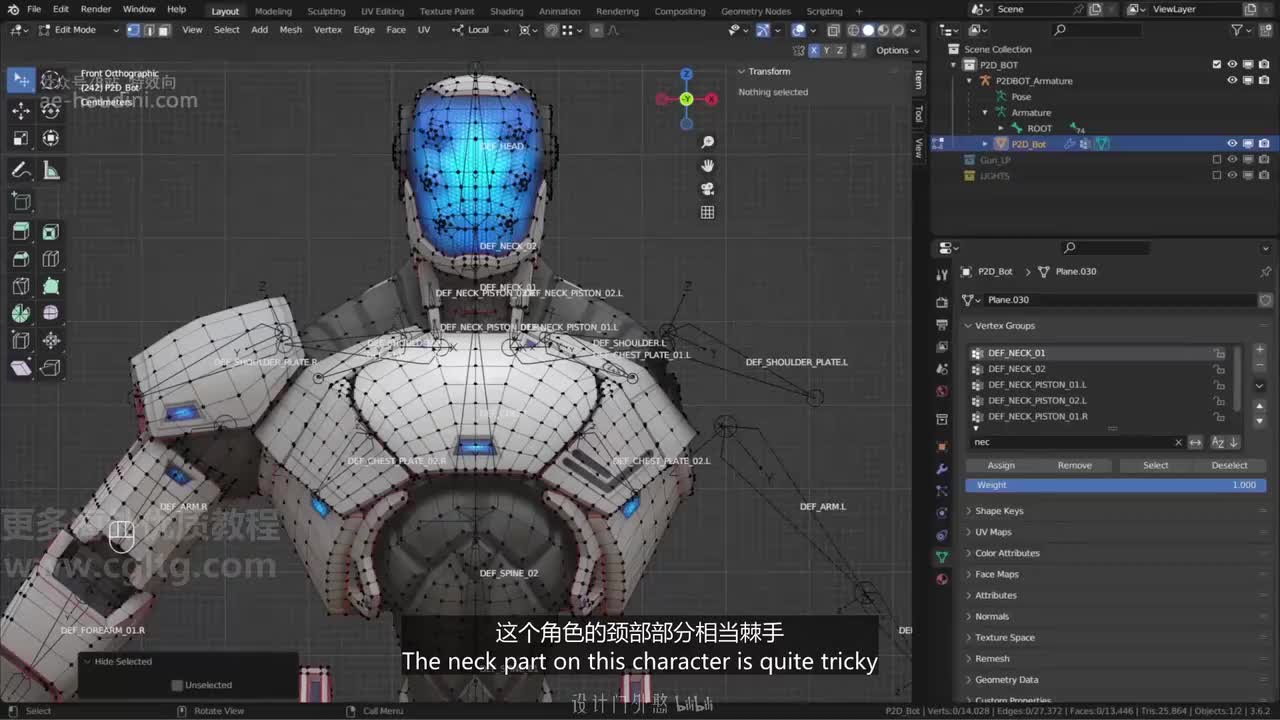Open the File menu
1280x720 pixels.
(x=34, y=9)
